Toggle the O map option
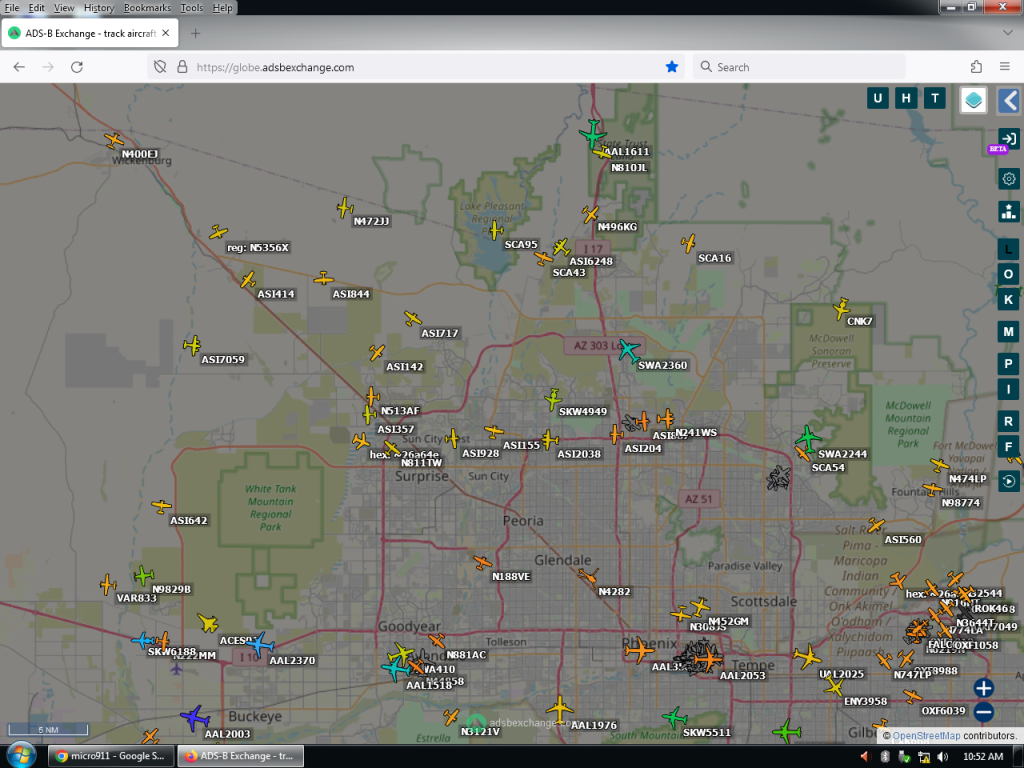The width and height of the screenshot is (1024, 768). (x=1008, y=274)
